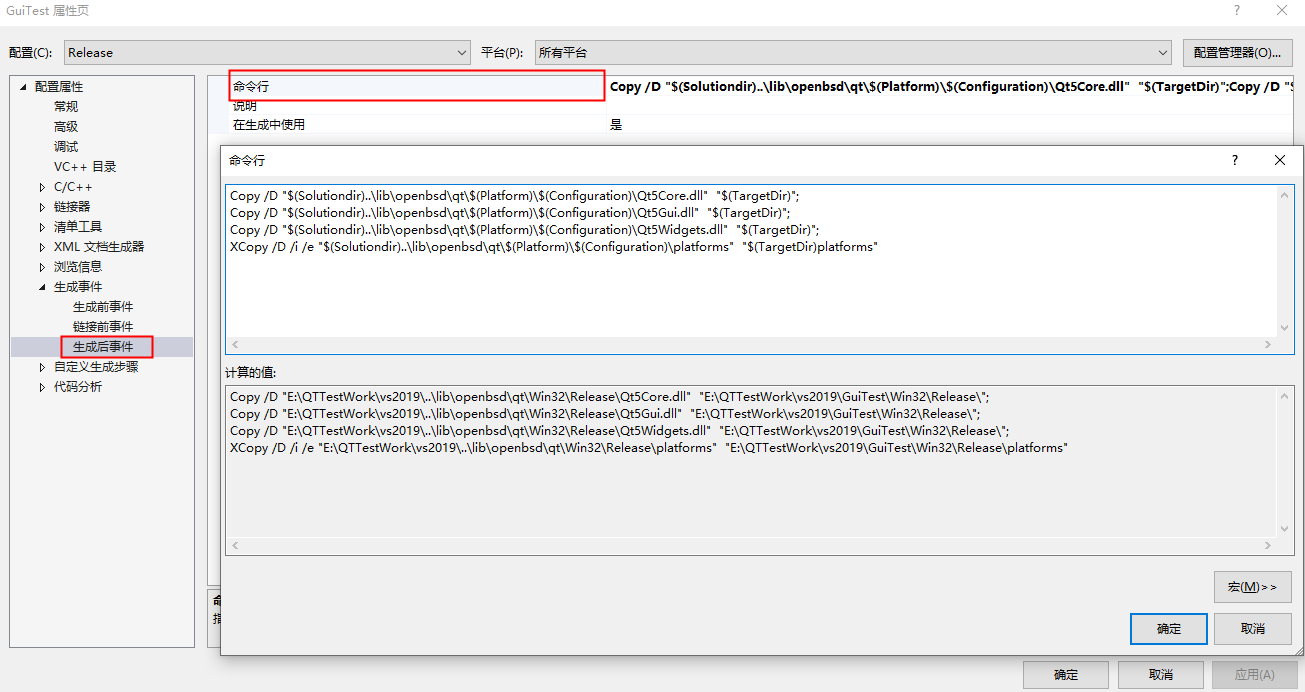The height and width of the screenshot is (692, 1305).
Task: Click the left arrow of edit box scrollbar
Action: pos(235,345)
